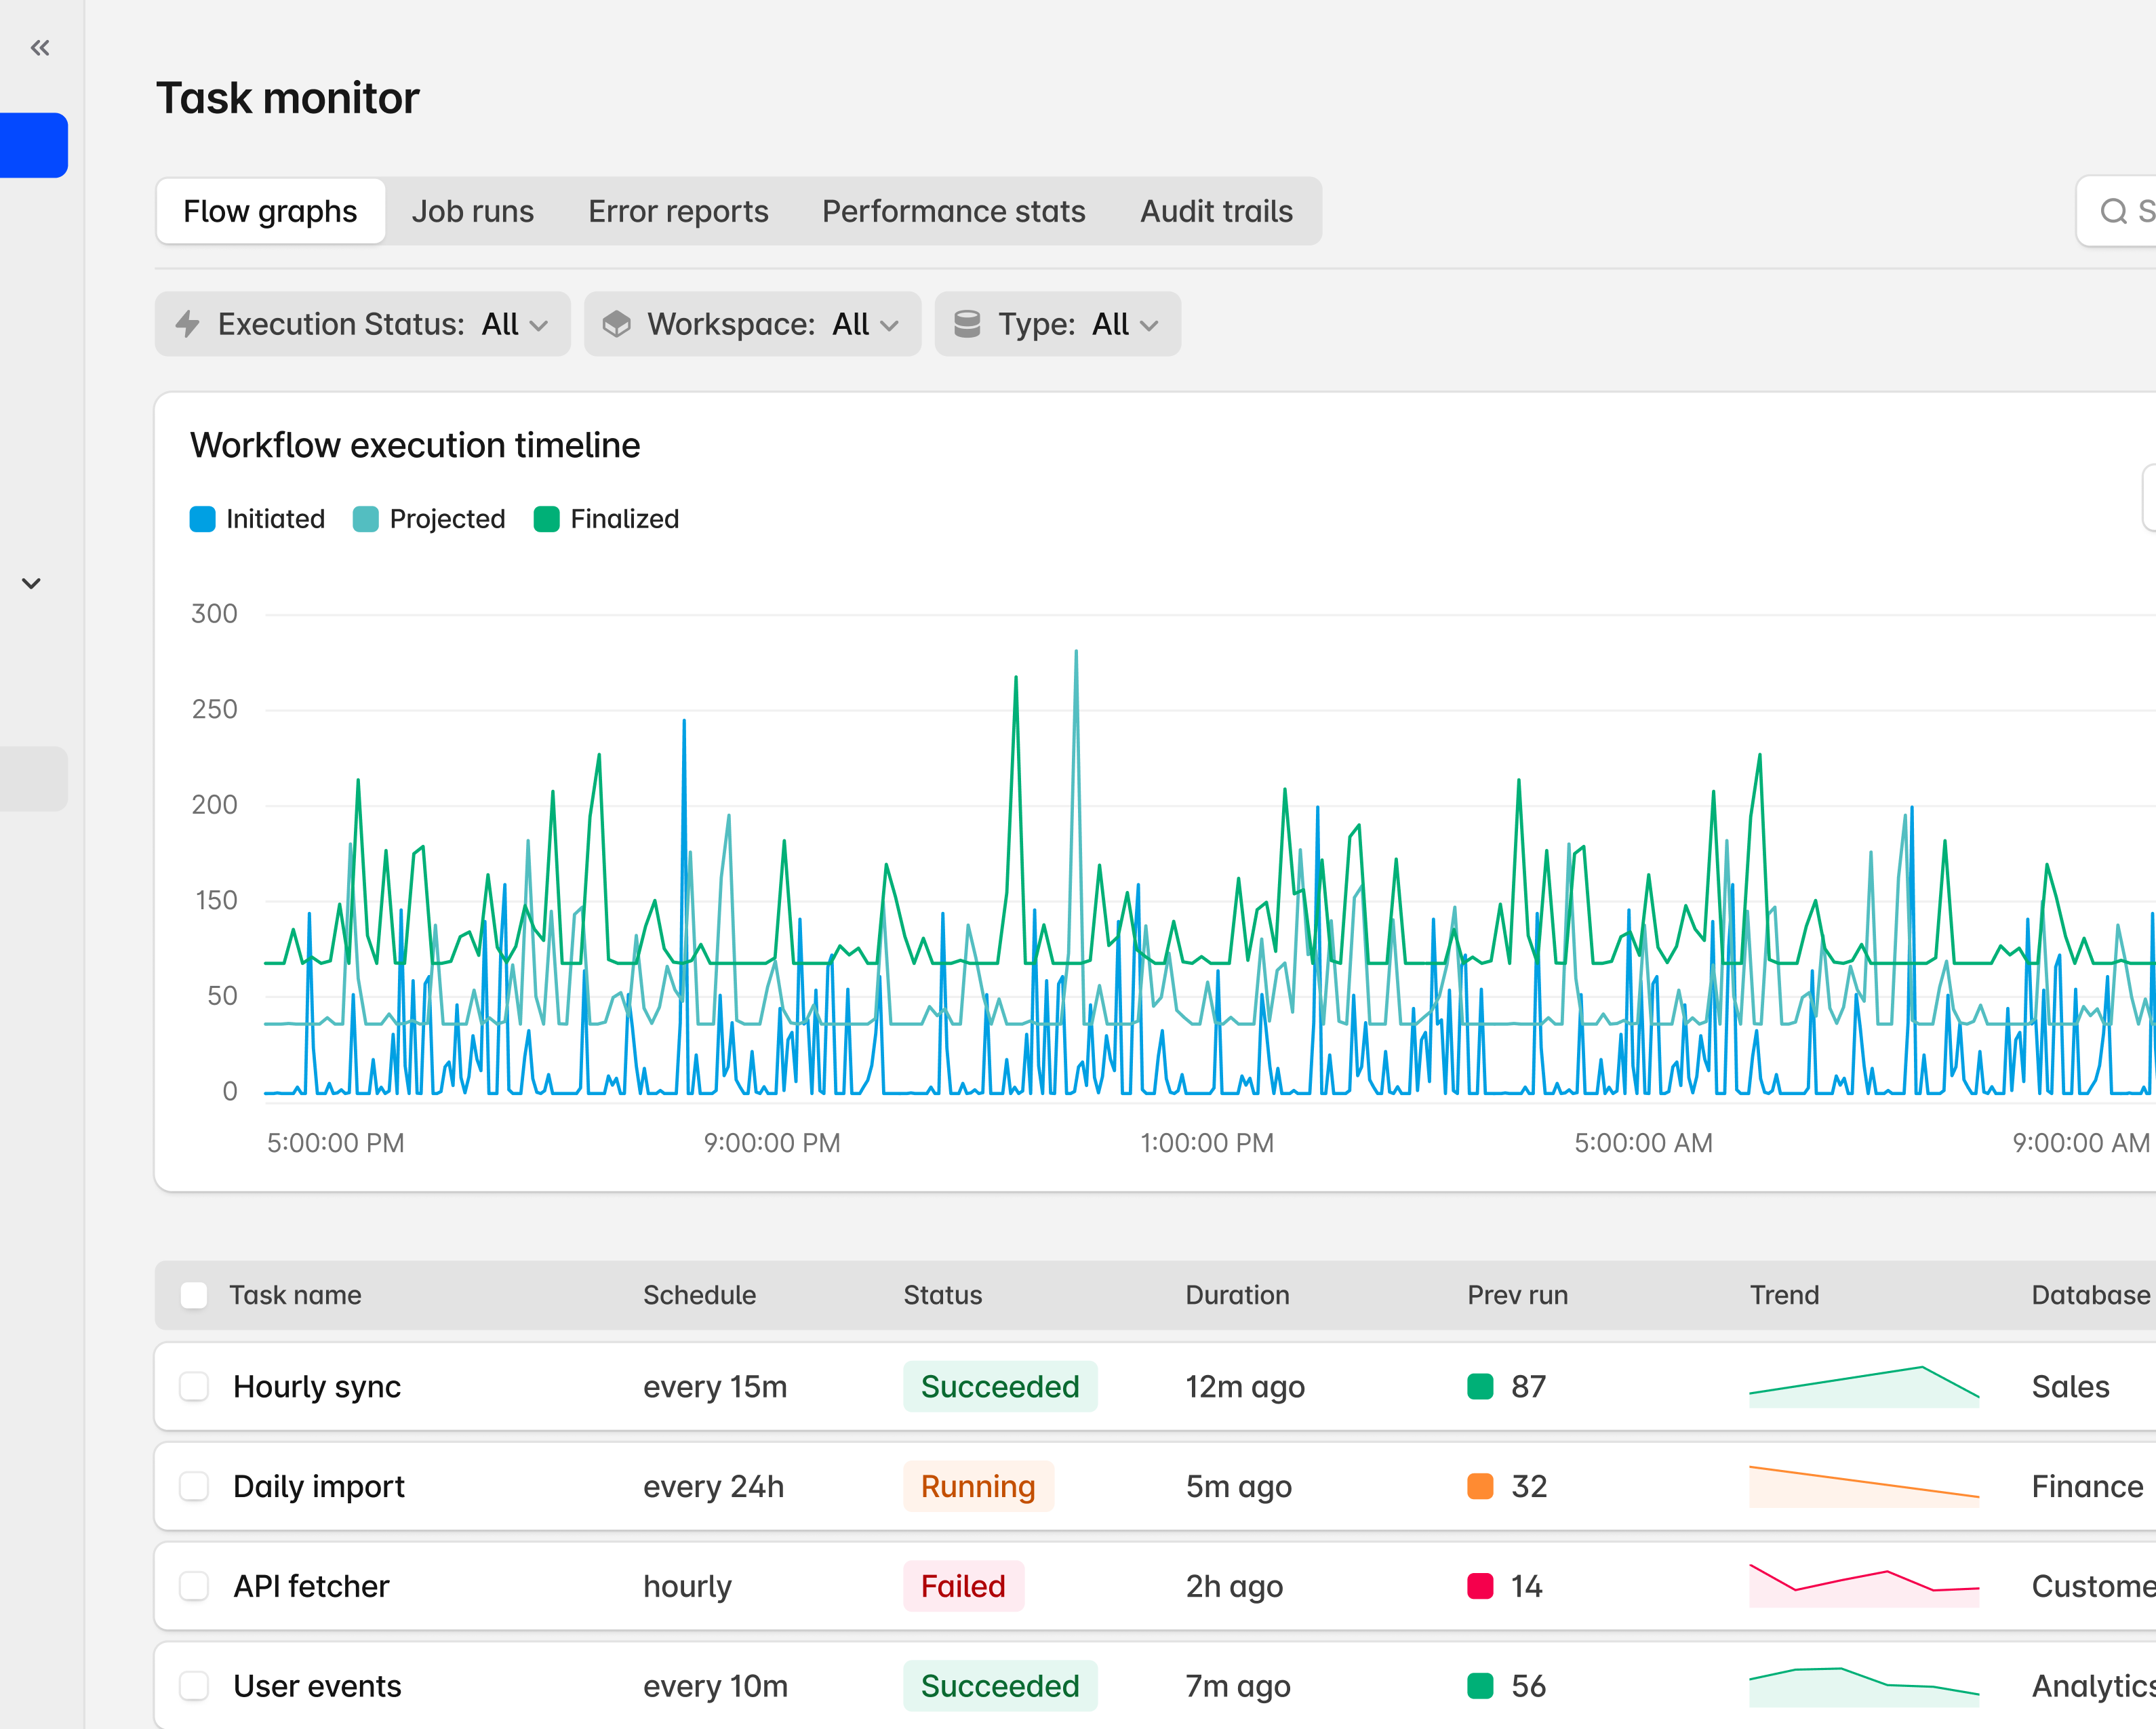Select the API fetcher row checkbox

pyautogui.click(x=194, y=1587)
